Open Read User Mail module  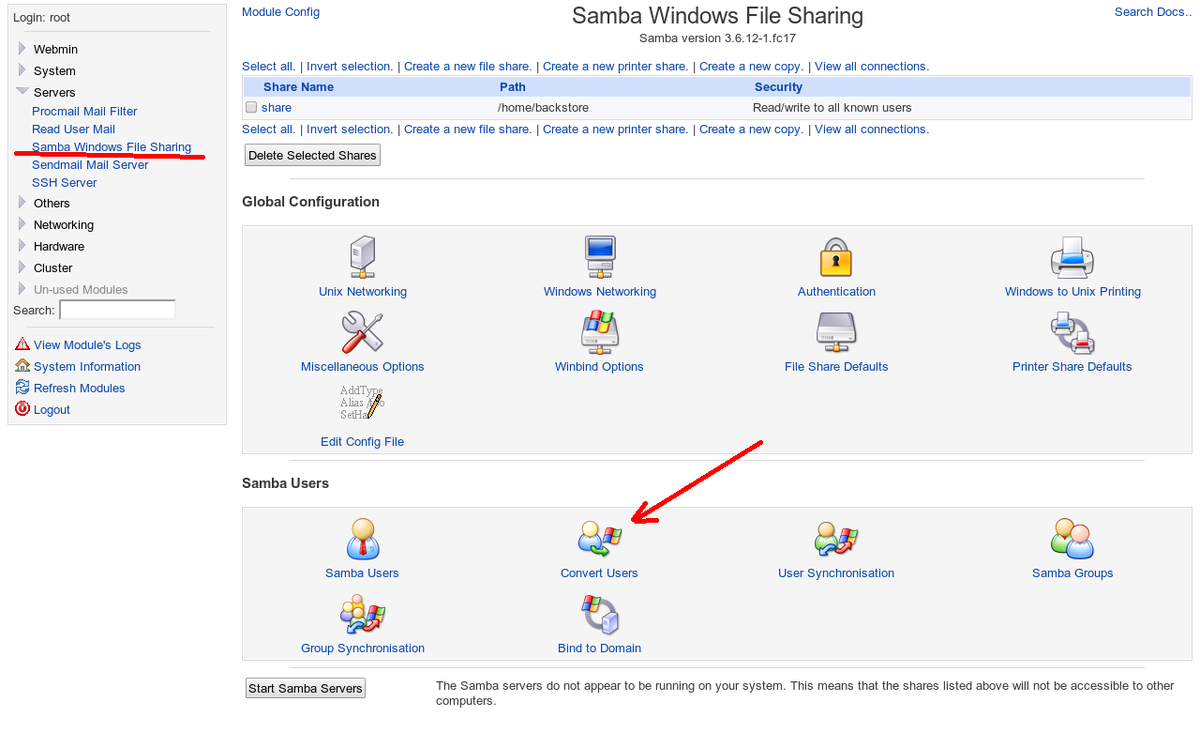[73, 129]
